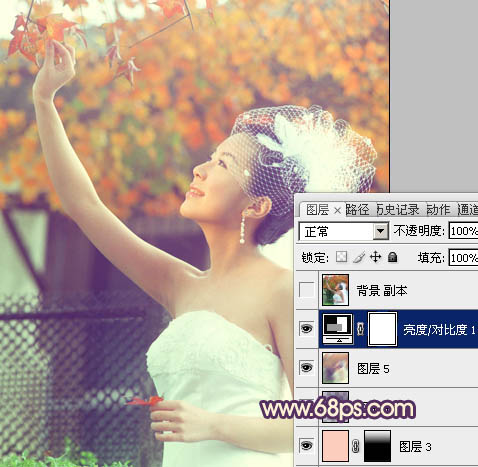Click the 不透明度 opacity value field

coord(463,231)
